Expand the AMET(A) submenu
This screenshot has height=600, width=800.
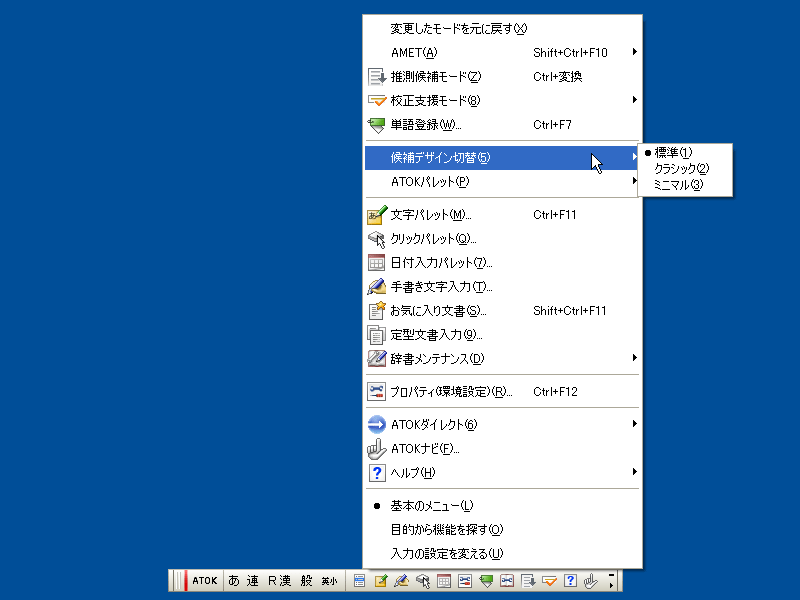pyautogui.click(x=502, y=53)
